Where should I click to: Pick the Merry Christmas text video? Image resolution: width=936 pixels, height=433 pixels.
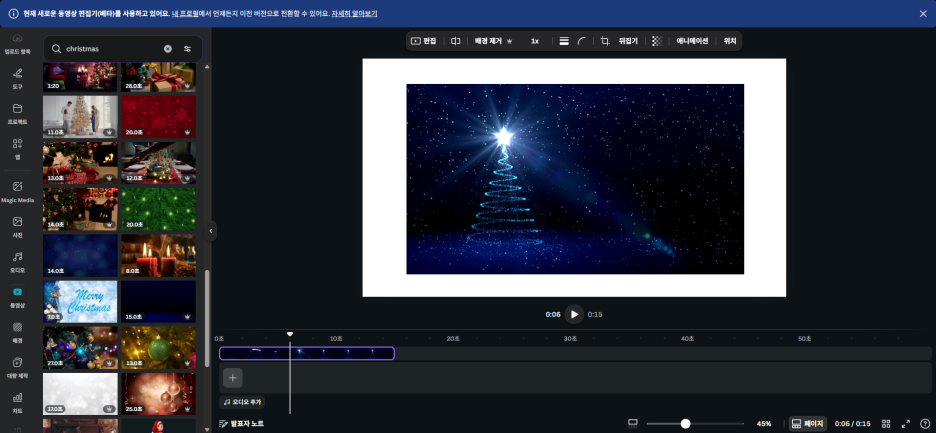[80, 302]
